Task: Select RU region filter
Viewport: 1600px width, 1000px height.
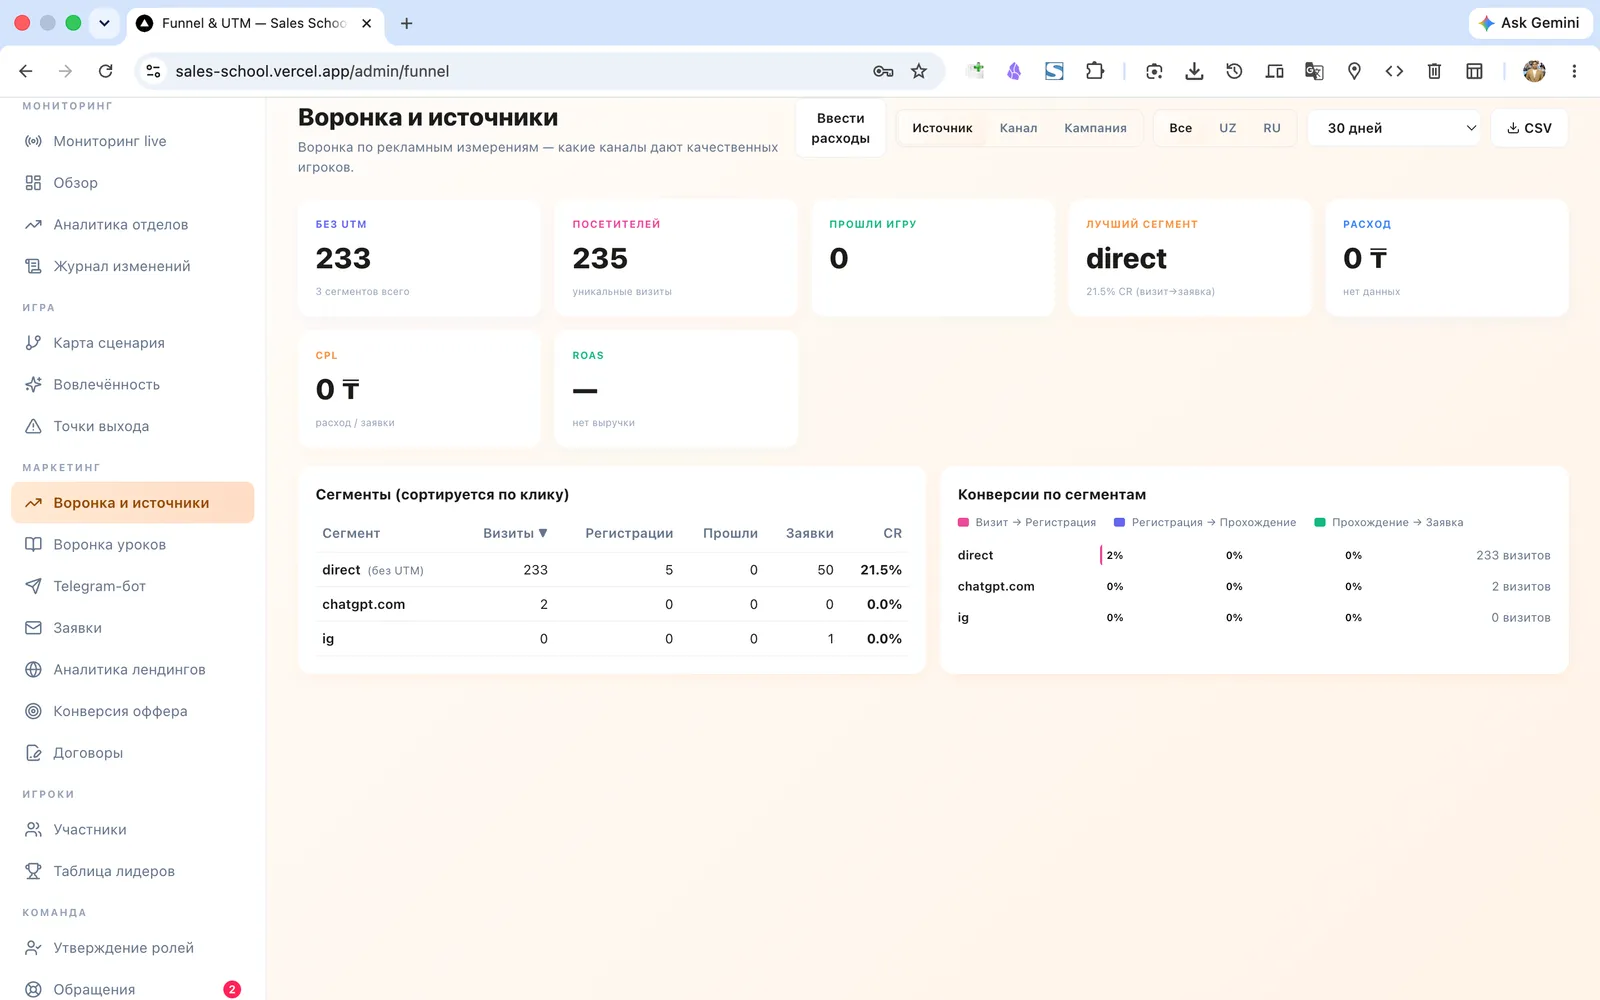Action: click(x=1271, y=128)
